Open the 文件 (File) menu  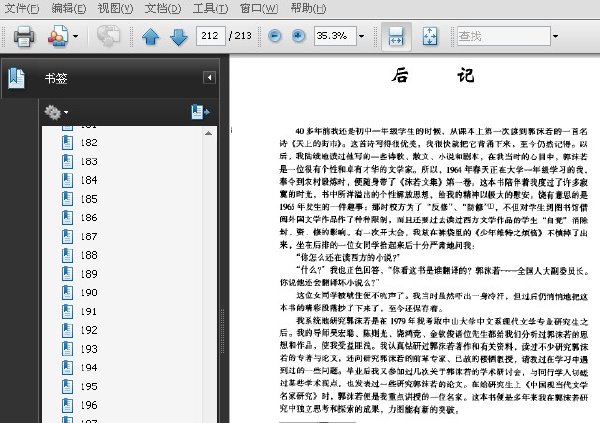(22, 8)
